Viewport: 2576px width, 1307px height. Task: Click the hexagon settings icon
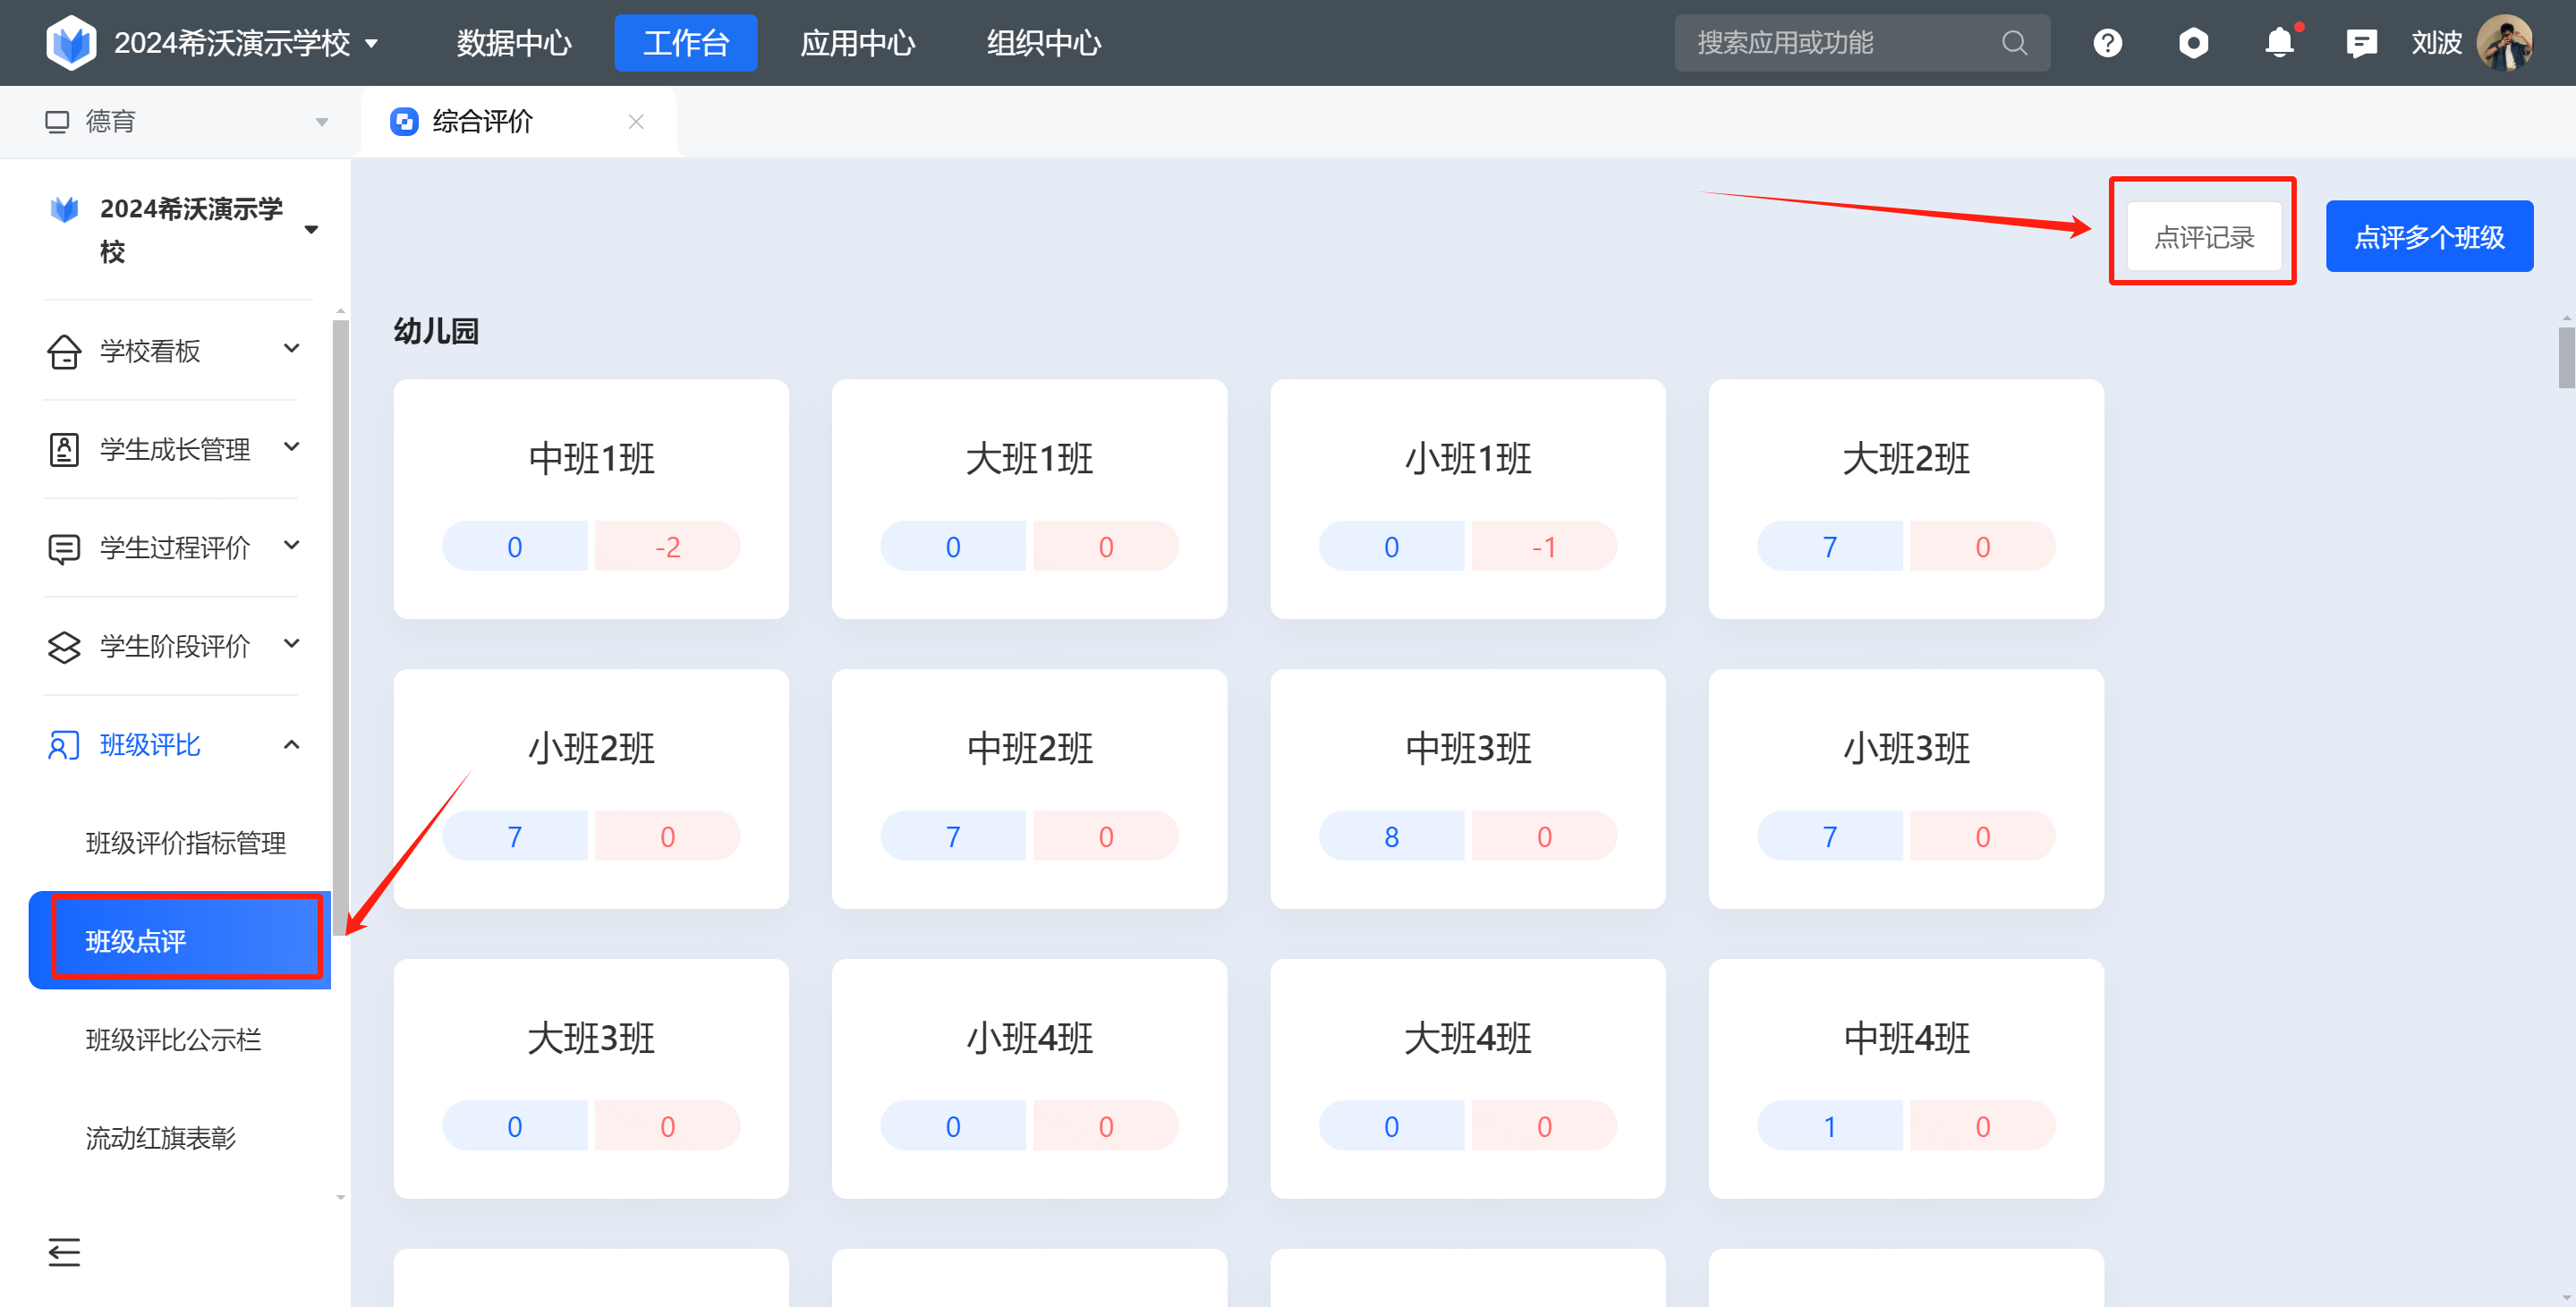(x=2193, y=43)
